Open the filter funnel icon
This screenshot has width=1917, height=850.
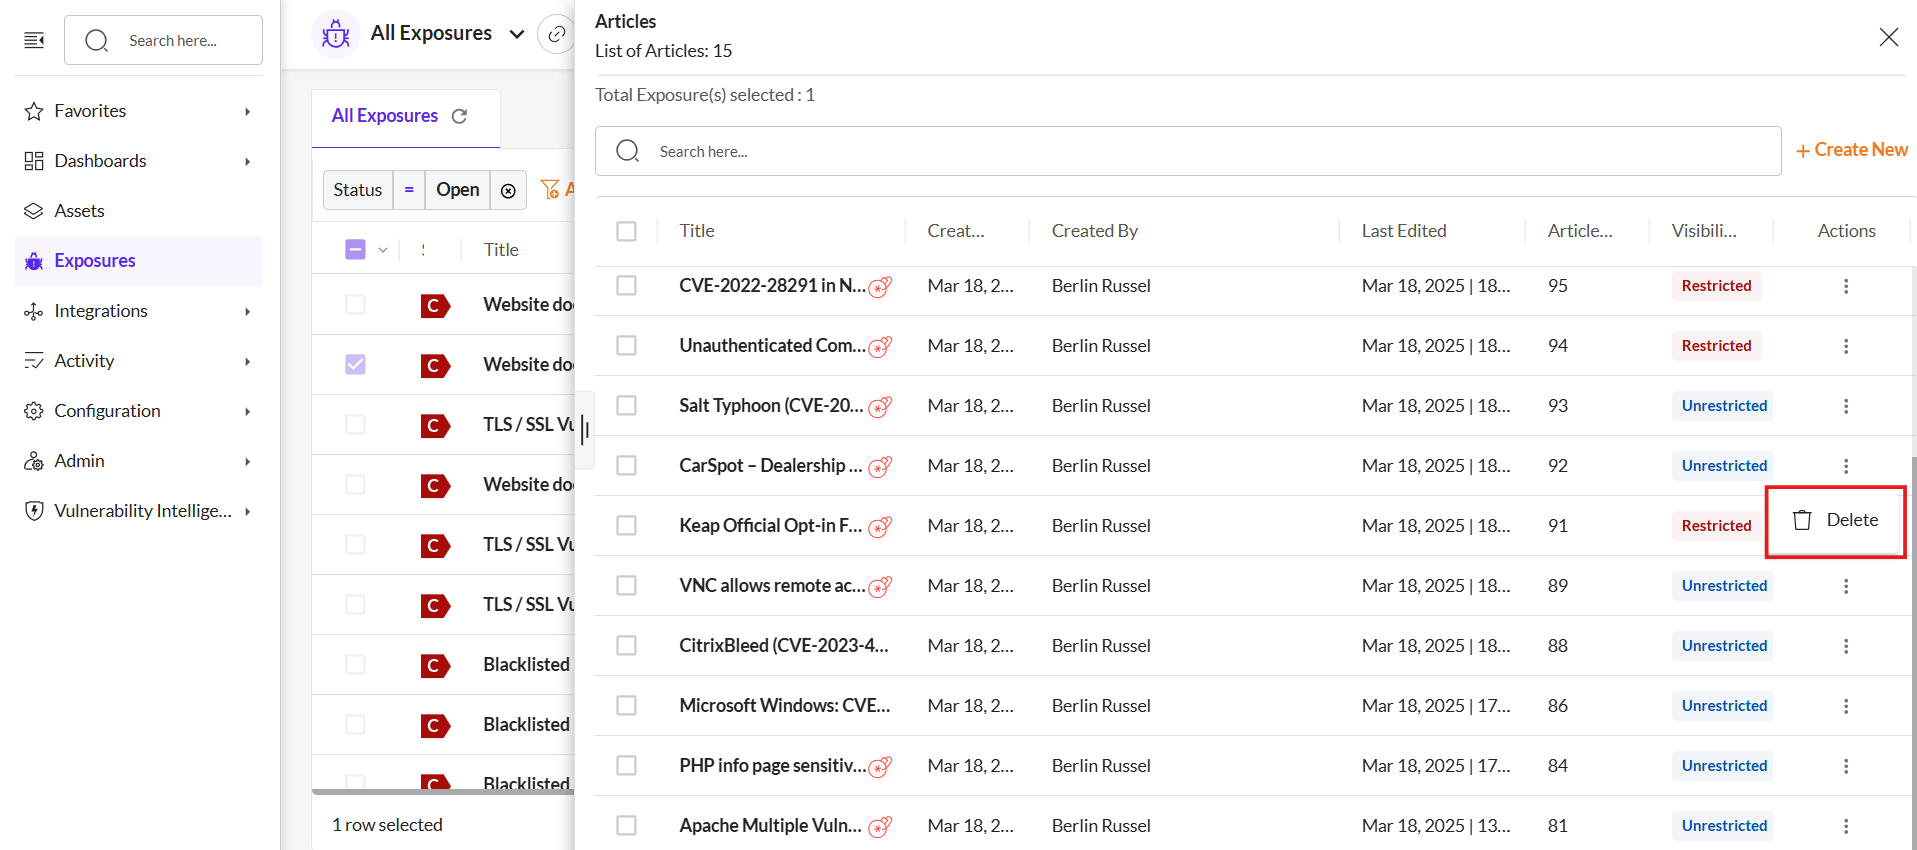tap(550, 189)
